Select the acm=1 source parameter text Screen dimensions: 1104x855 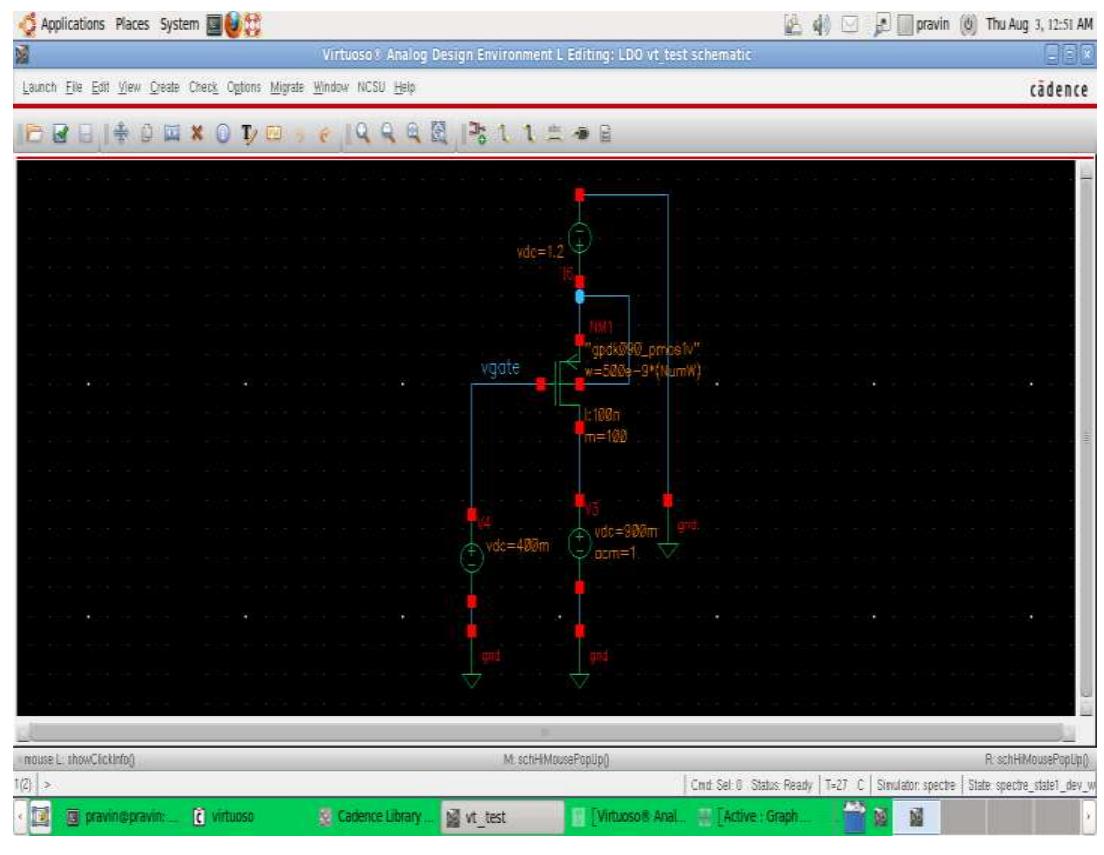615,554
